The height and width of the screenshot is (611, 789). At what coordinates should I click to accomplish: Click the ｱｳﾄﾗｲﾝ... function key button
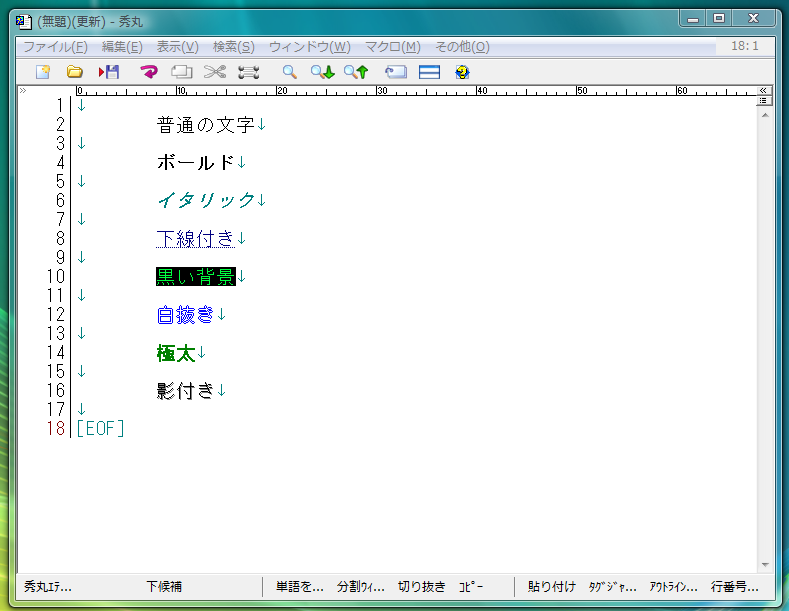673,586
